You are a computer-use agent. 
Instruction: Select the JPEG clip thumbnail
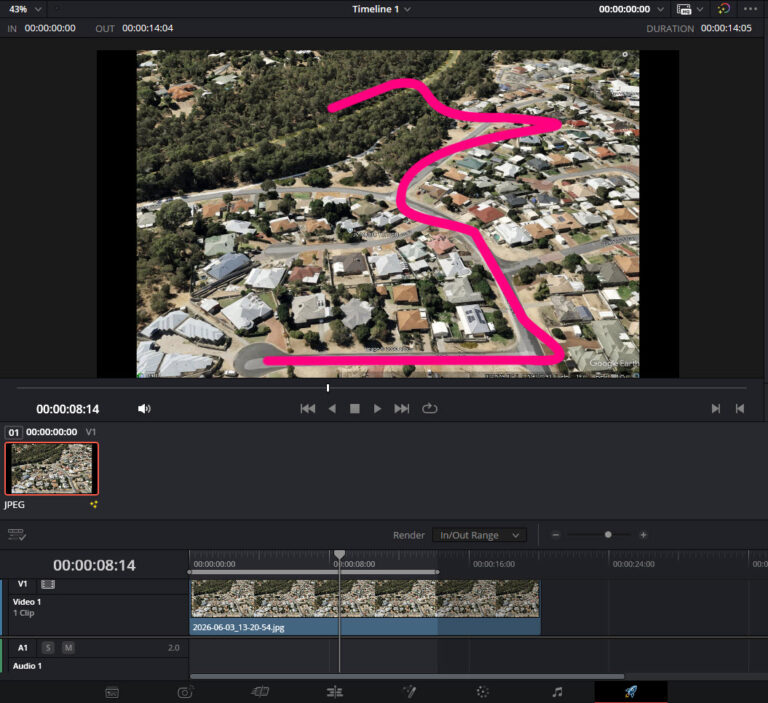[x=51, y=469]
